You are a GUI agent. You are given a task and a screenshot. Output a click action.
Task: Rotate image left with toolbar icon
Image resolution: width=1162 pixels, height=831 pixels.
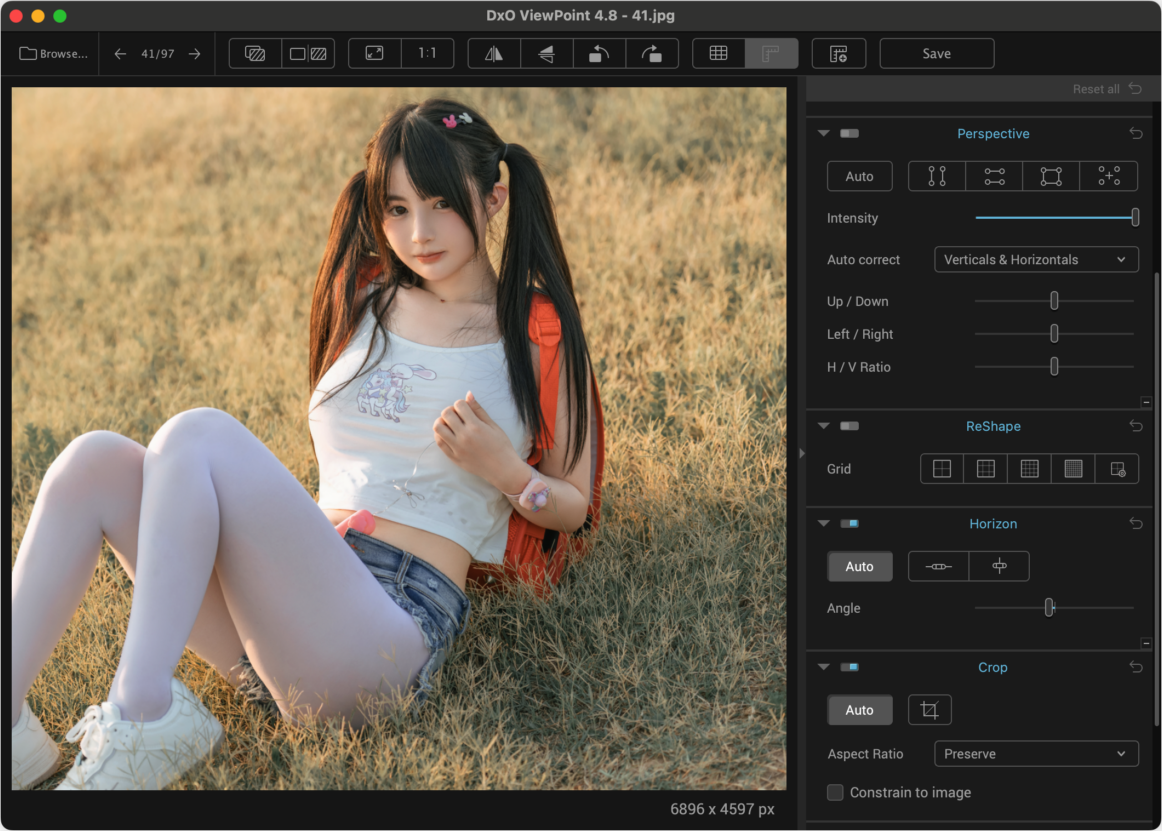[x=599, y=53]
